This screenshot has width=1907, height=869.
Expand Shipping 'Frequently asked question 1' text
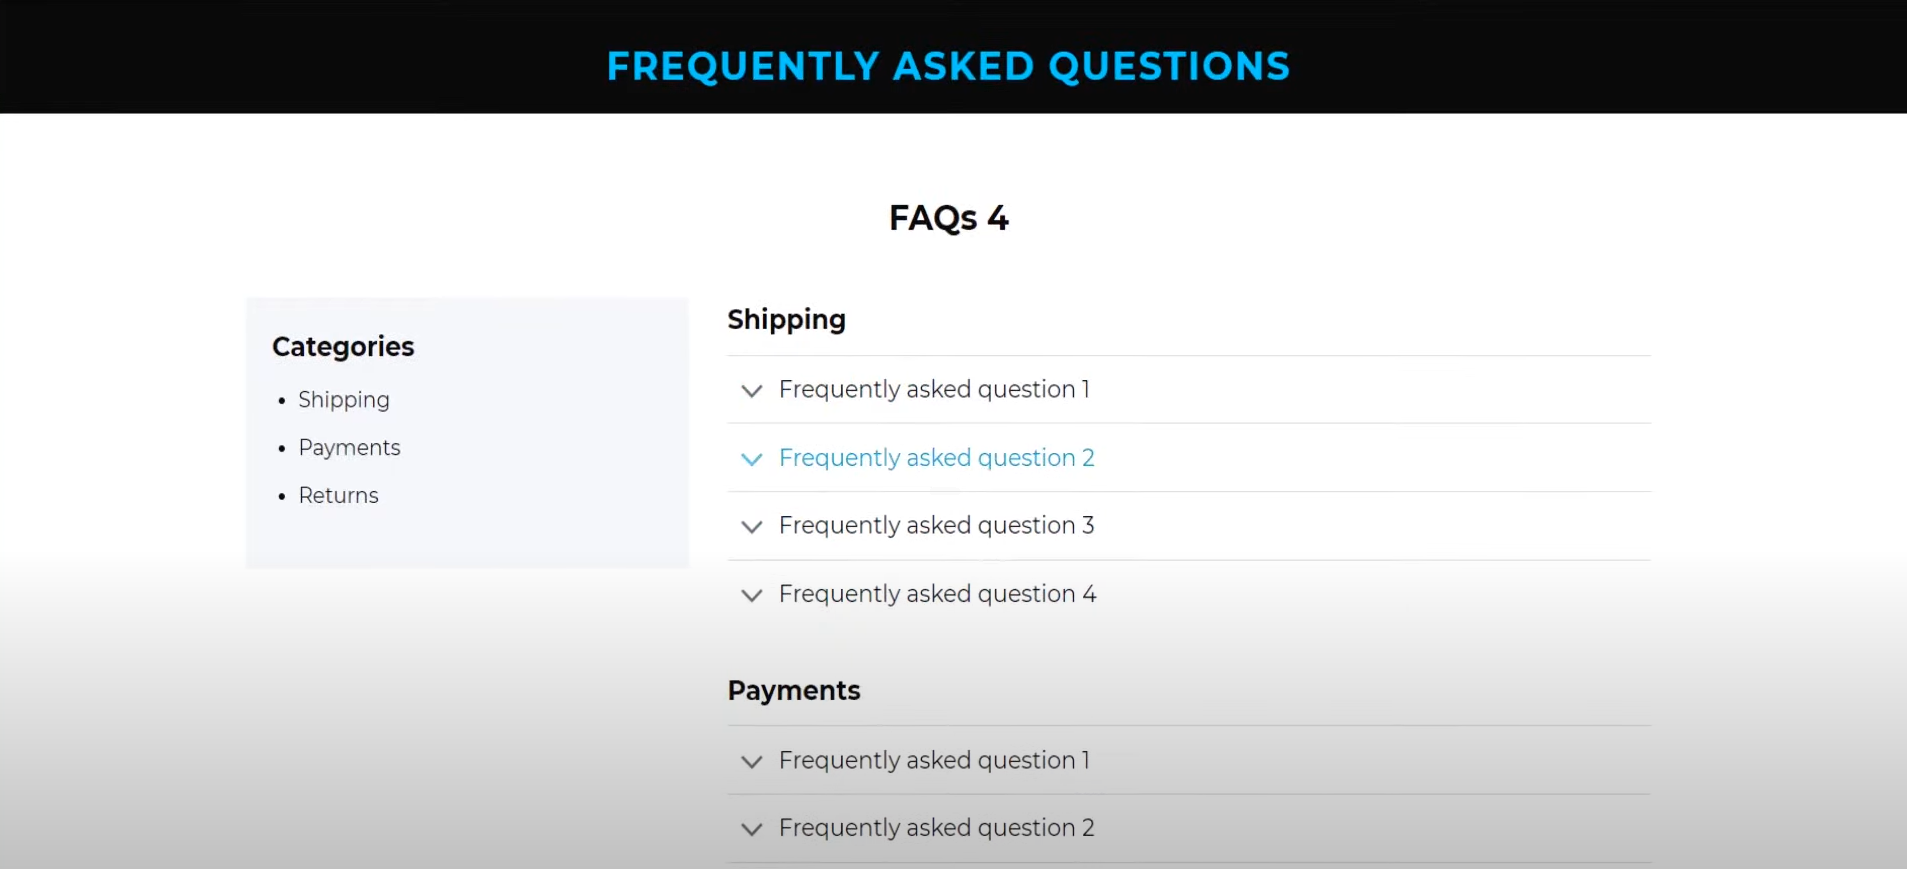934,389
